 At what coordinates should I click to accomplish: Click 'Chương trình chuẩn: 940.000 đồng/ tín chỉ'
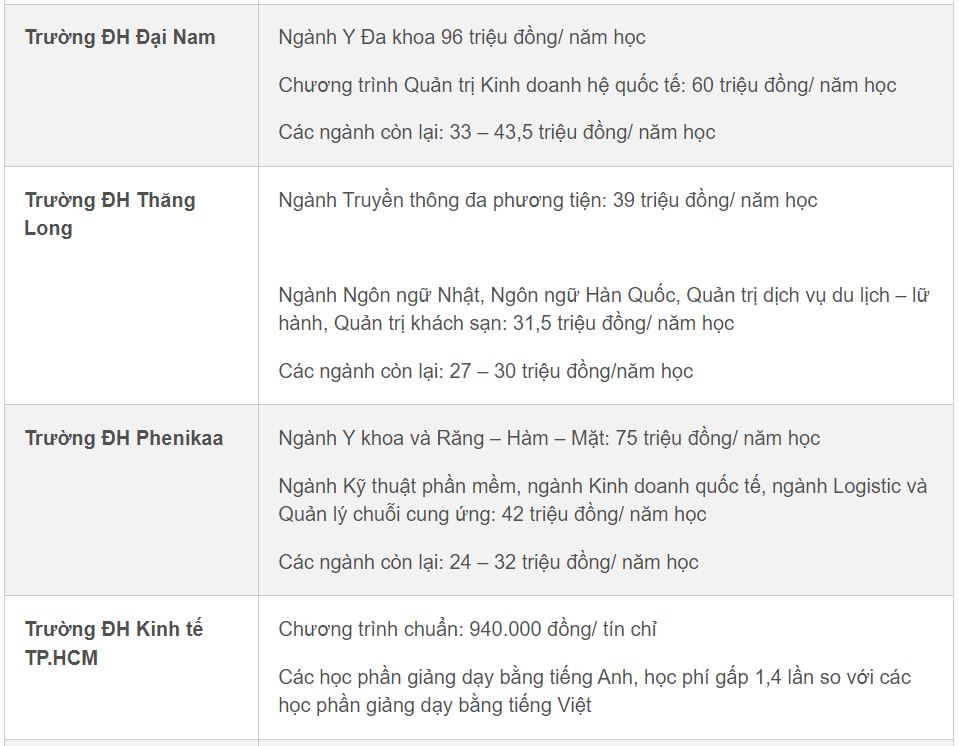(x=467, y=630)
